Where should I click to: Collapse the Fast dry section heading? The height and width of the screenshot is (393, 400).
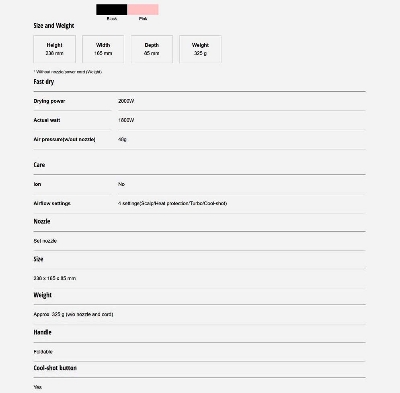[44, 82]
